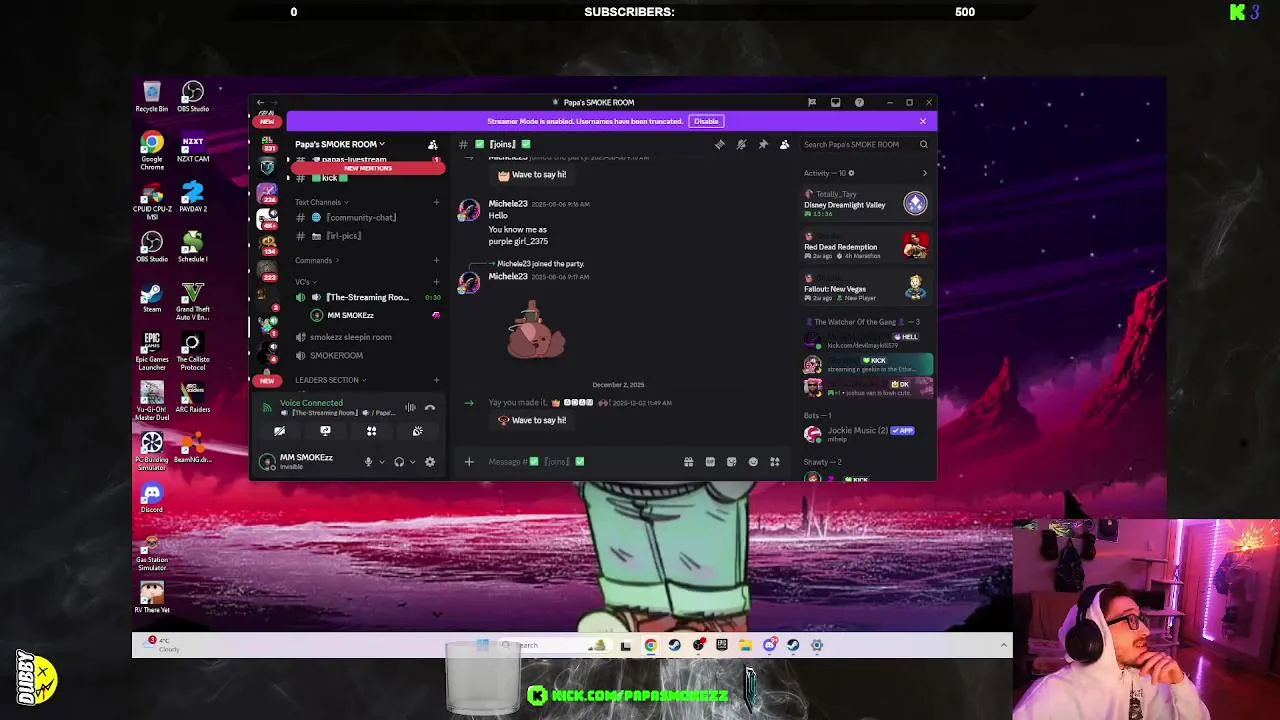Mute microphone in user panel

click(x=368, y=462)
